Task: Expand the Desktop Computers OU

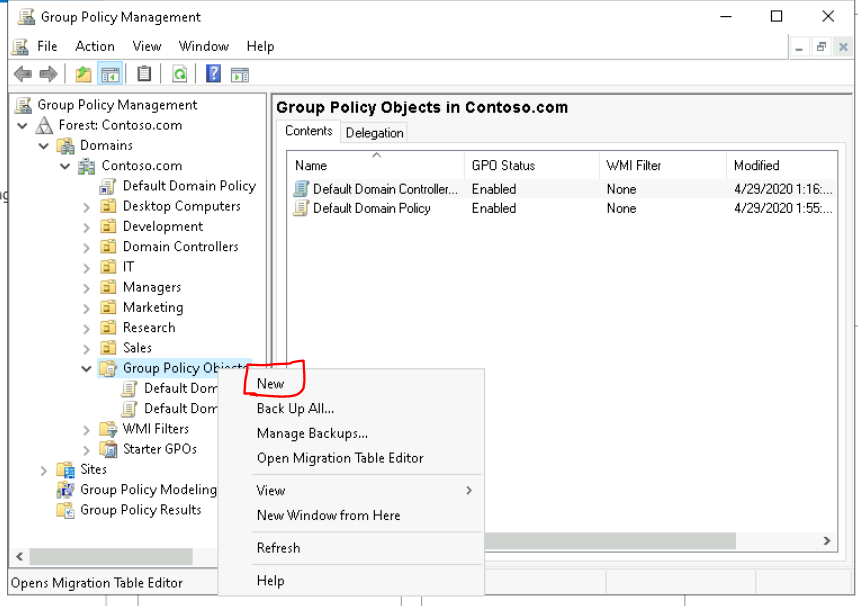Action: pos(86,207)
